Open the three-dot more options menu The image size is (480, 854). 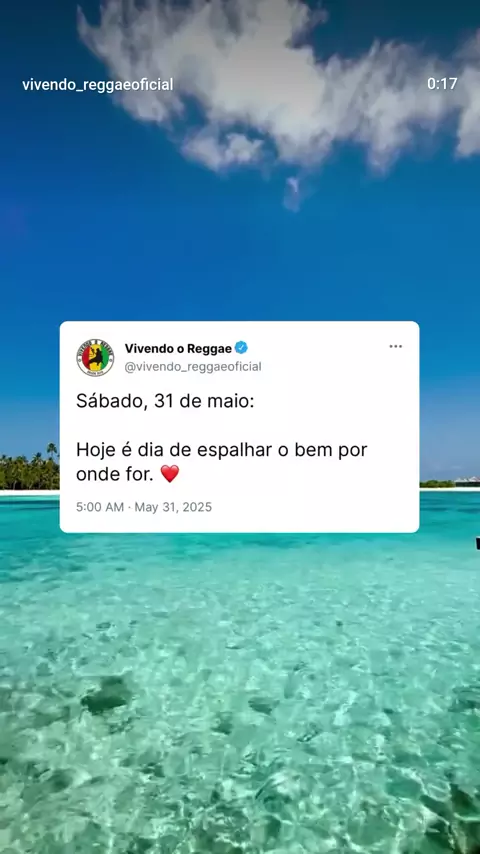(396, 346)
